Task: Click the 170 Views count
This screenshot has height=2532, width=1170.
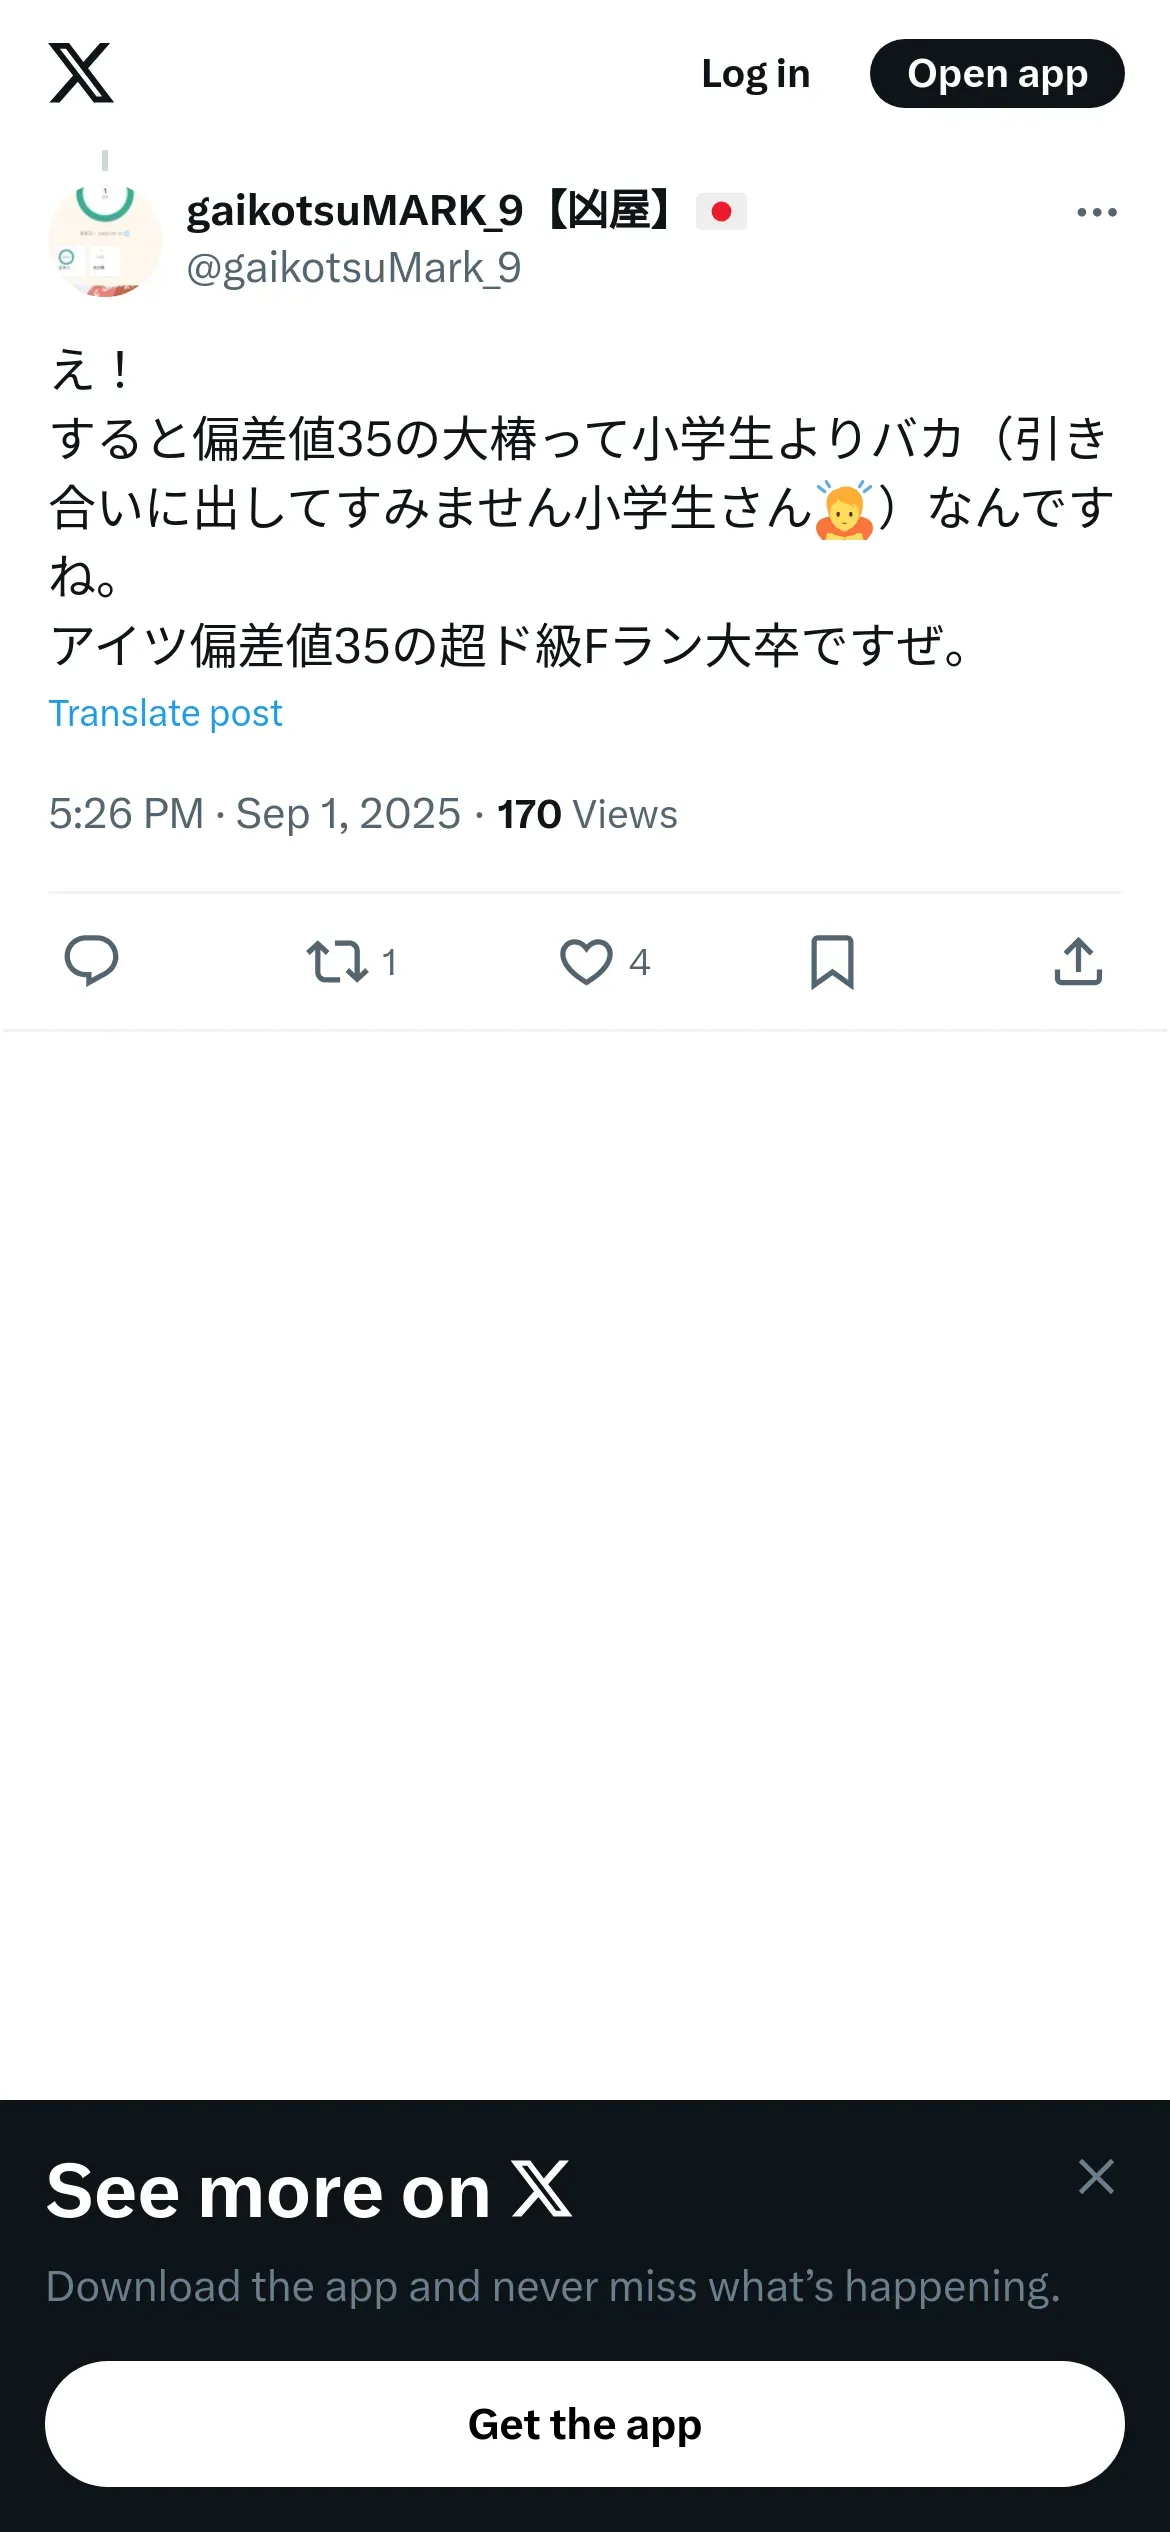Action: tap(587, 814)
